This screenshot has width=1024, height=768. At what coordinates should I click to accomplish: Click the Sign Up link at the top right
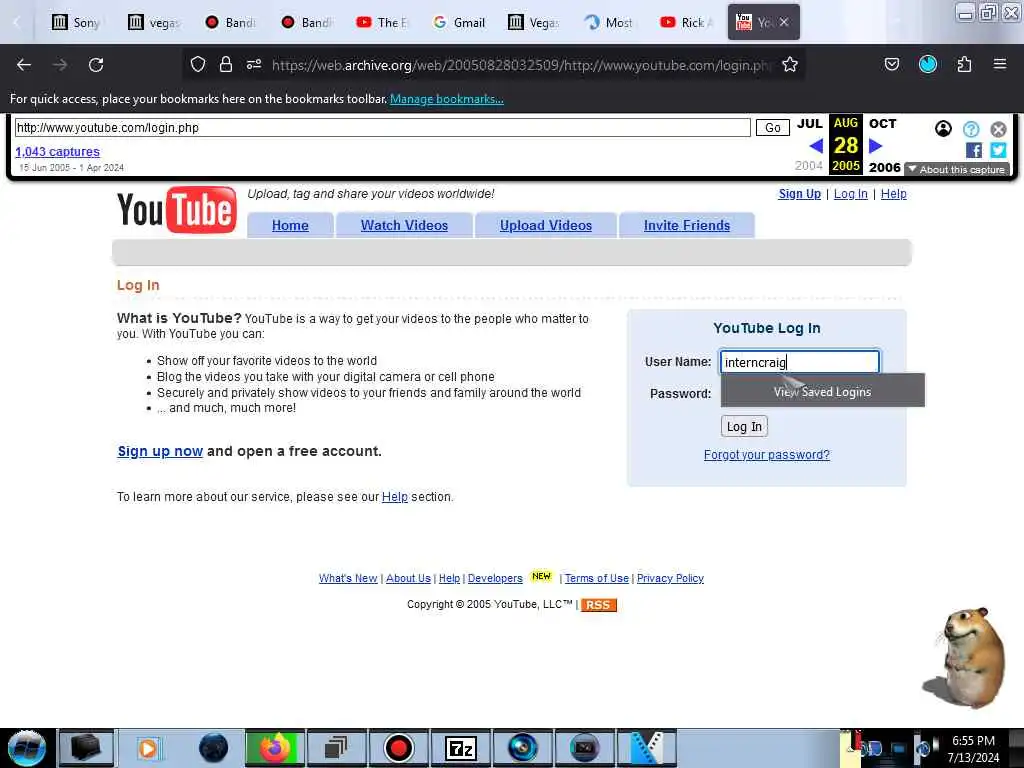(799, 194)
